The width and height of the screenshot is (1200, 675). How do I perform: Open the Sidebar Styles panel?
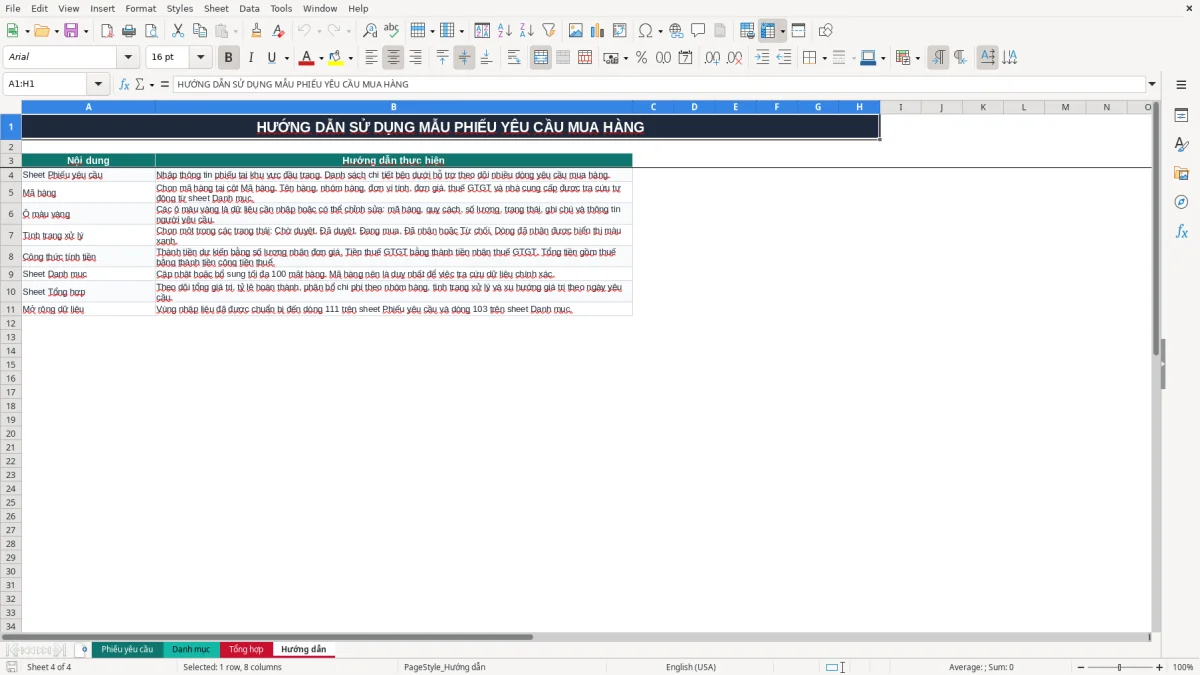(x=1181, y=145)
